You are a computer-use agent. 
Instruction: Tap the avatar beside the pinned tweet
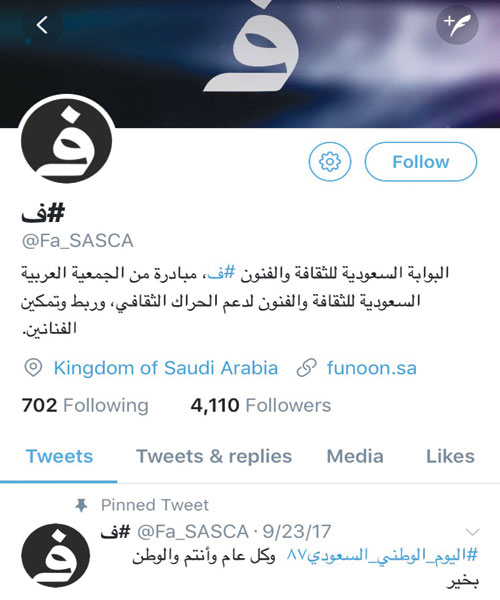(56, 555)
